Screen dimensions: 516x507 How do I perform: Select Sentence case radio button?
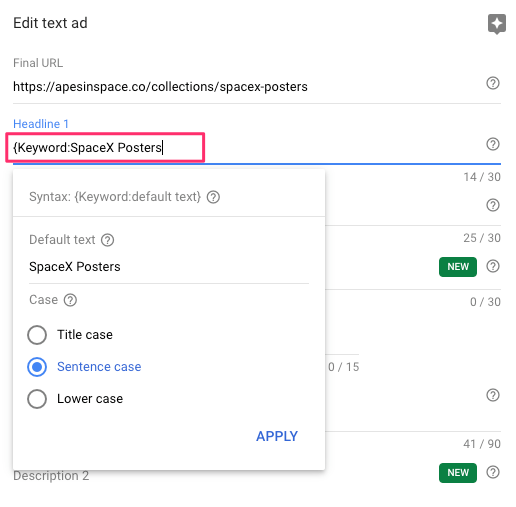[37, 367]
